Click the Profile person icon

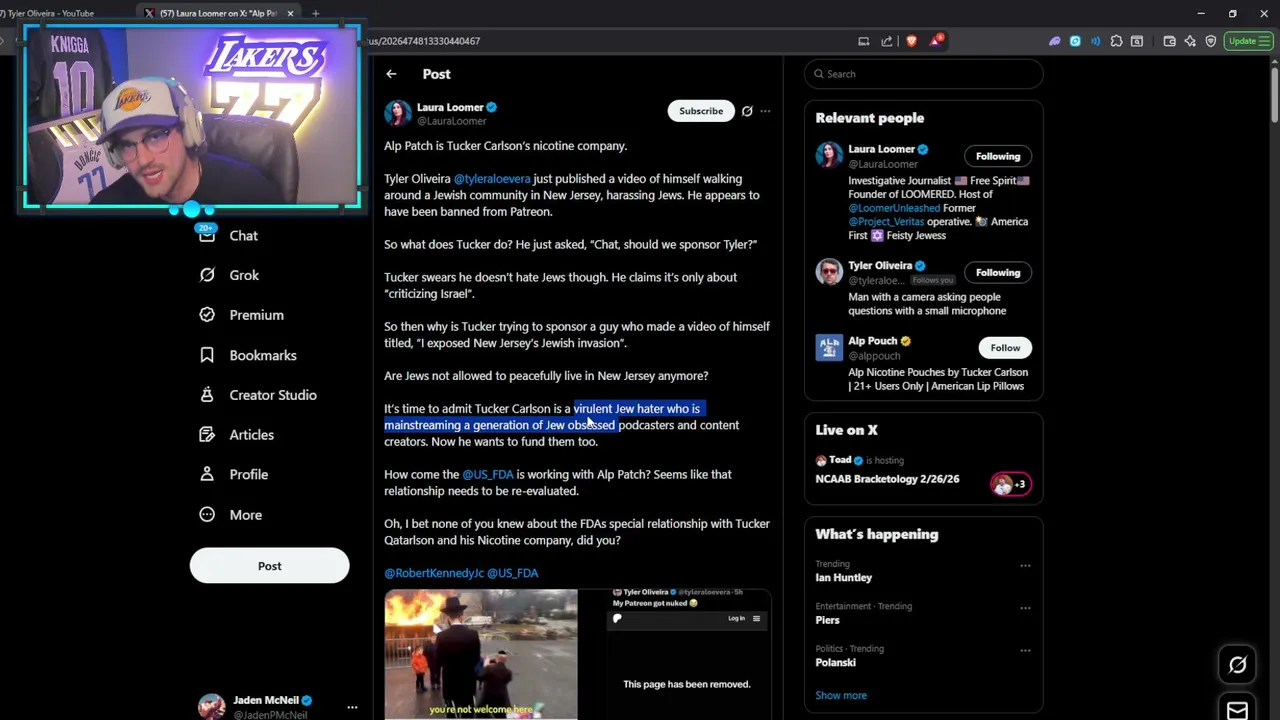pyautogui.click(x=207, y=475)
